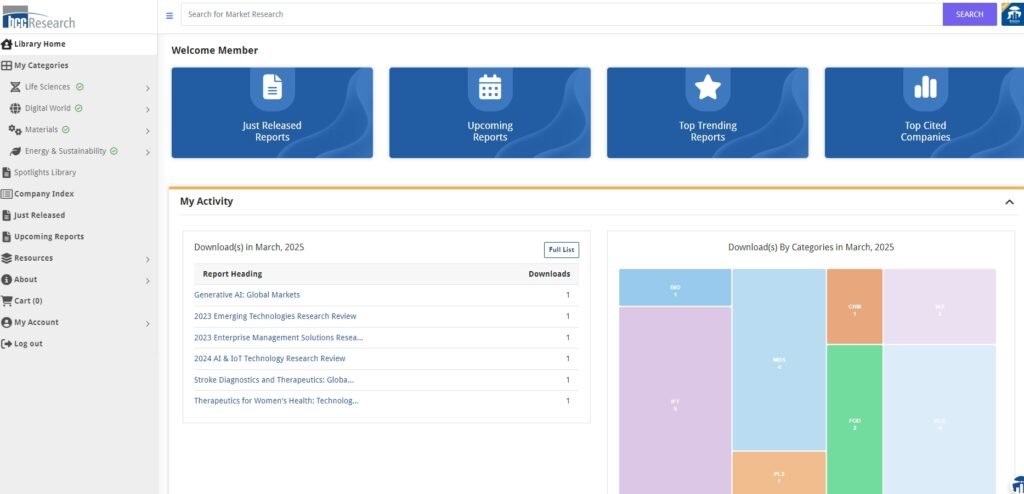Open the Top Trending Reports star tile
Viewport: 1024px width, 494px height.
click(707, 112)
